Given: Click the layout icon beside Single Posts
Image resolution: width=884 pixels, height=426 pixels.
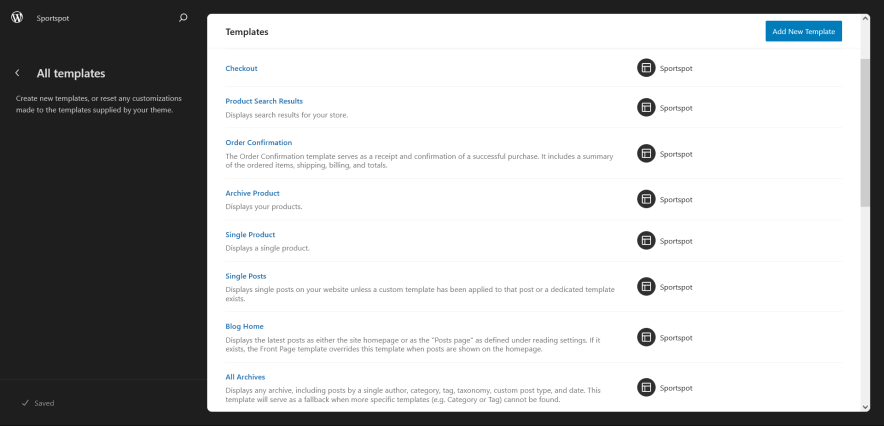Looking at the screenshot, I should 646,287.
